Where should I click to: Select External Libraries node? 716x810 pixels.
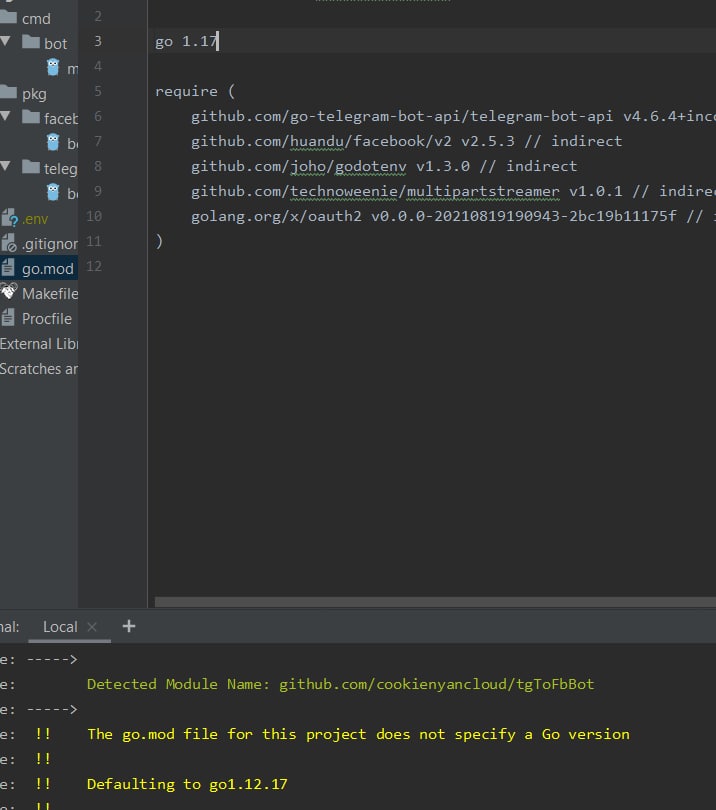pyautogui.click(x=39, y=344)
